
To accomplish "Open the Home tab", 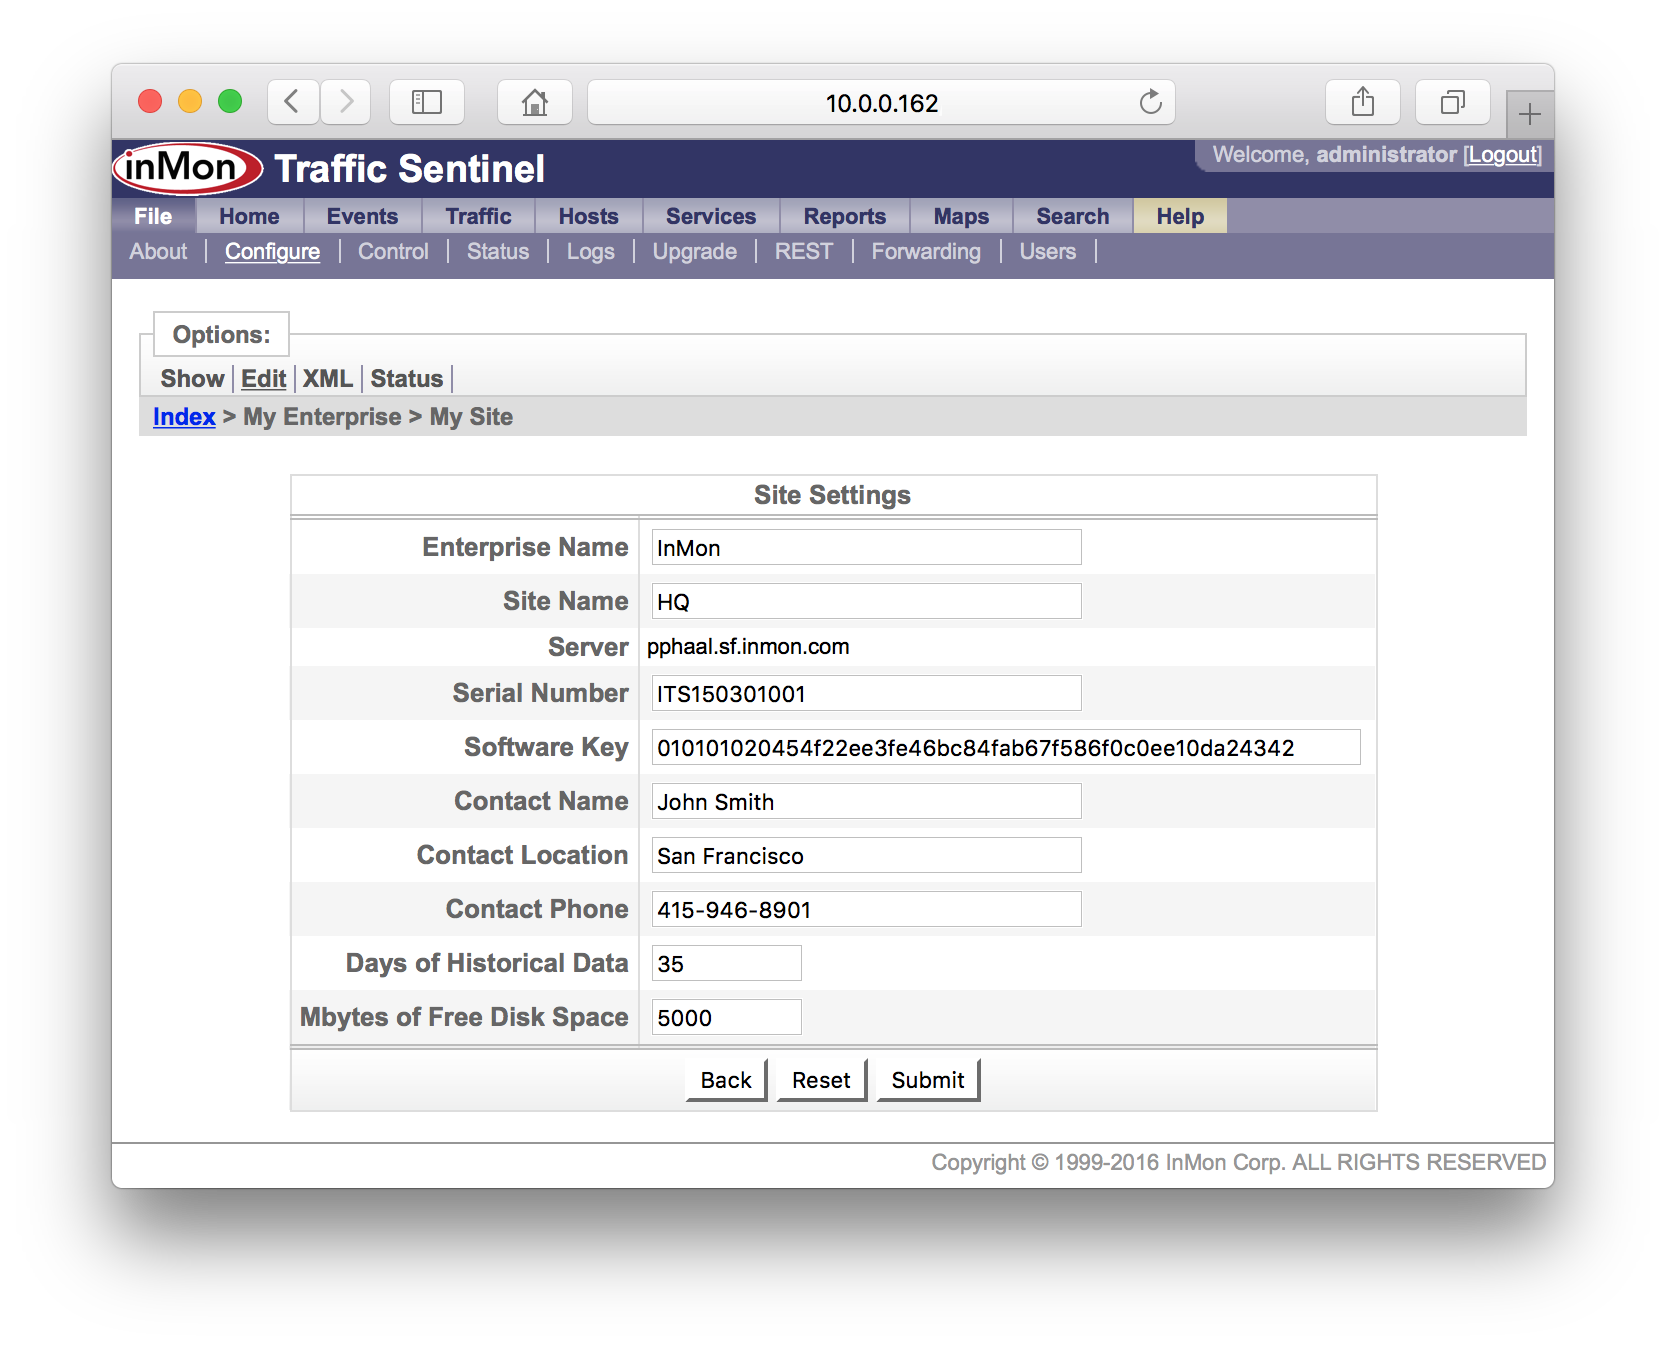I will click(x=249, y=216).
